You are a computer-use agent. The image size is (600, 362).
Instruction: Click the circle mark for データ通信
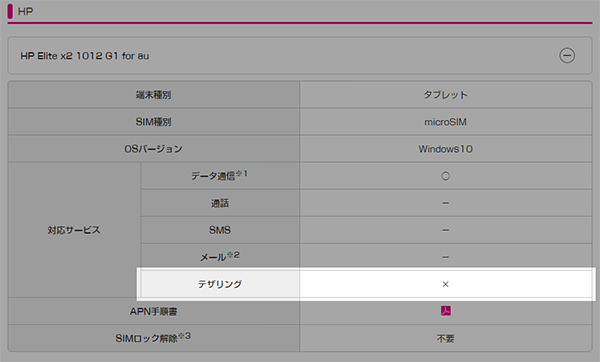445,176
